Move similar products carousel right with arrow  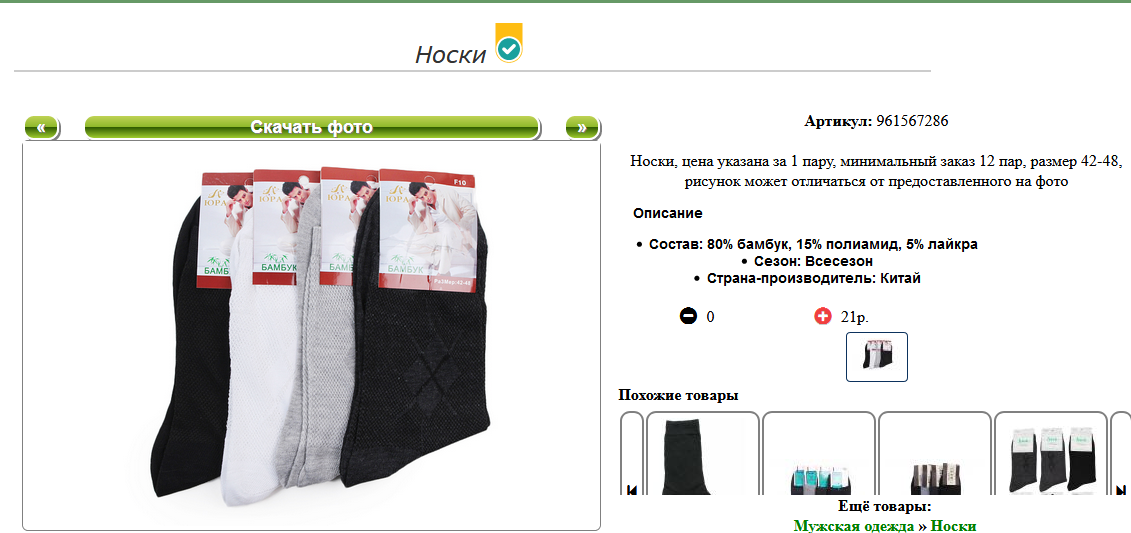(x=1121, y=490)
